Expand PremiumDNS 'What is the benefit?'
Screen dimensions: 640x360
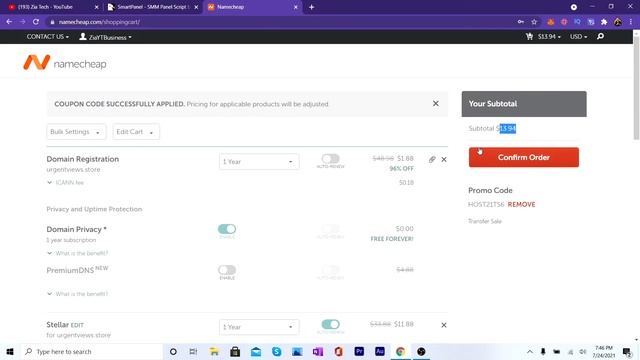[x=78, y=294]
